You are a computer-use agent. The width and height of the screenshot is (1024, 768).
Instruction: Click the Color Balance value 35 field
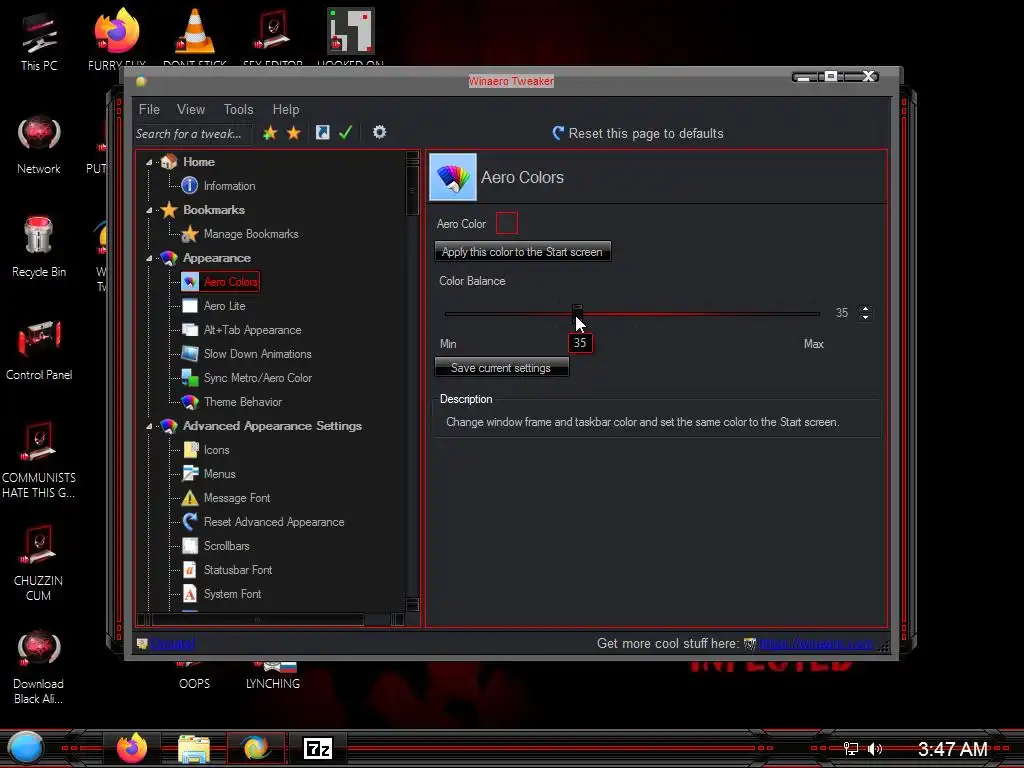coord(842,313)
